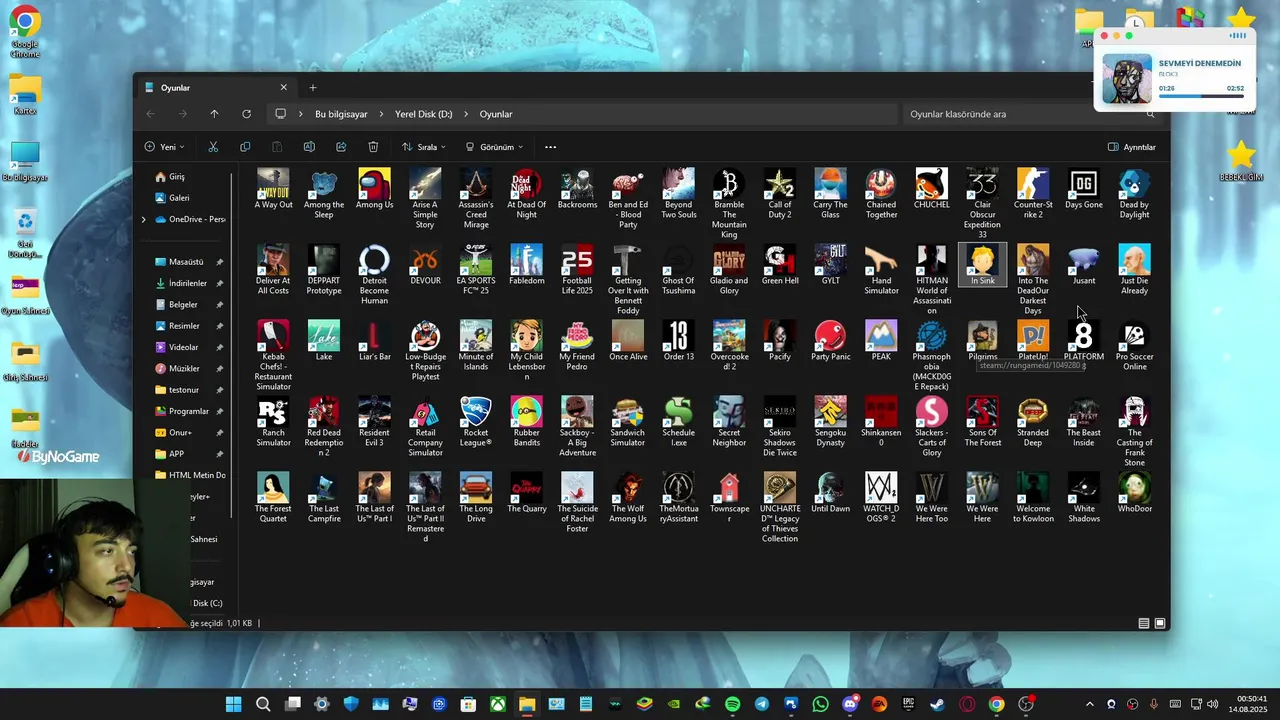
Task: Open Google Chrome desktop shortcut
Action: click(25, 32)
